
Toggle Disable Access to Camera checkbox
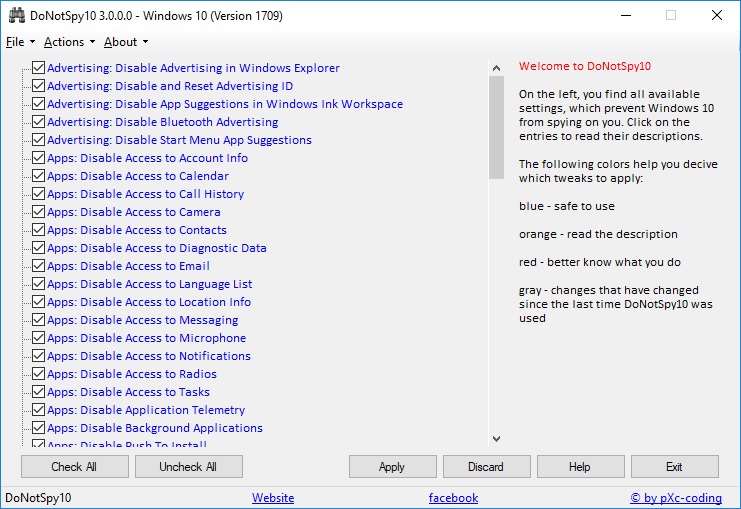[39, 211]
